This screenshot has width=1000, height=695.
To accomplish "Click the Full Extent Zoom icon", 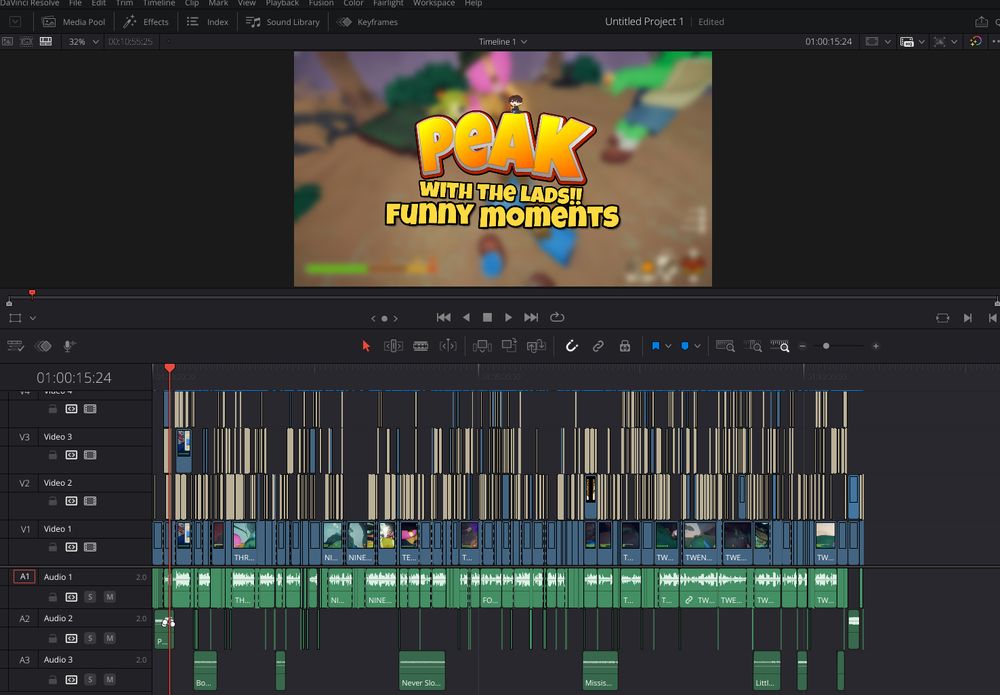I will point(725,346).
